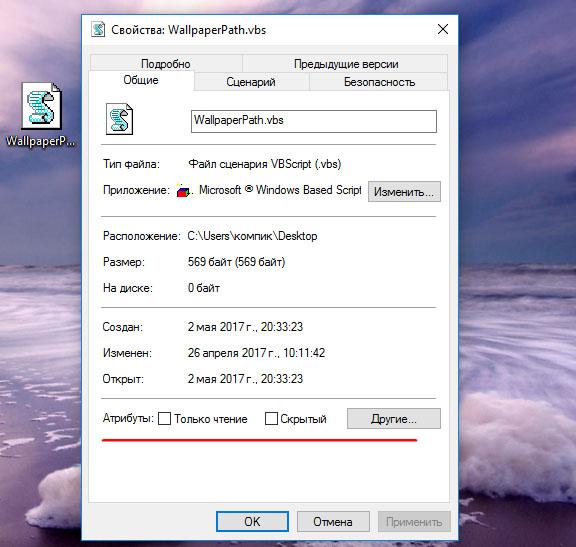Click the Изменить... button

pyautogui.click(x=404, y=191)
